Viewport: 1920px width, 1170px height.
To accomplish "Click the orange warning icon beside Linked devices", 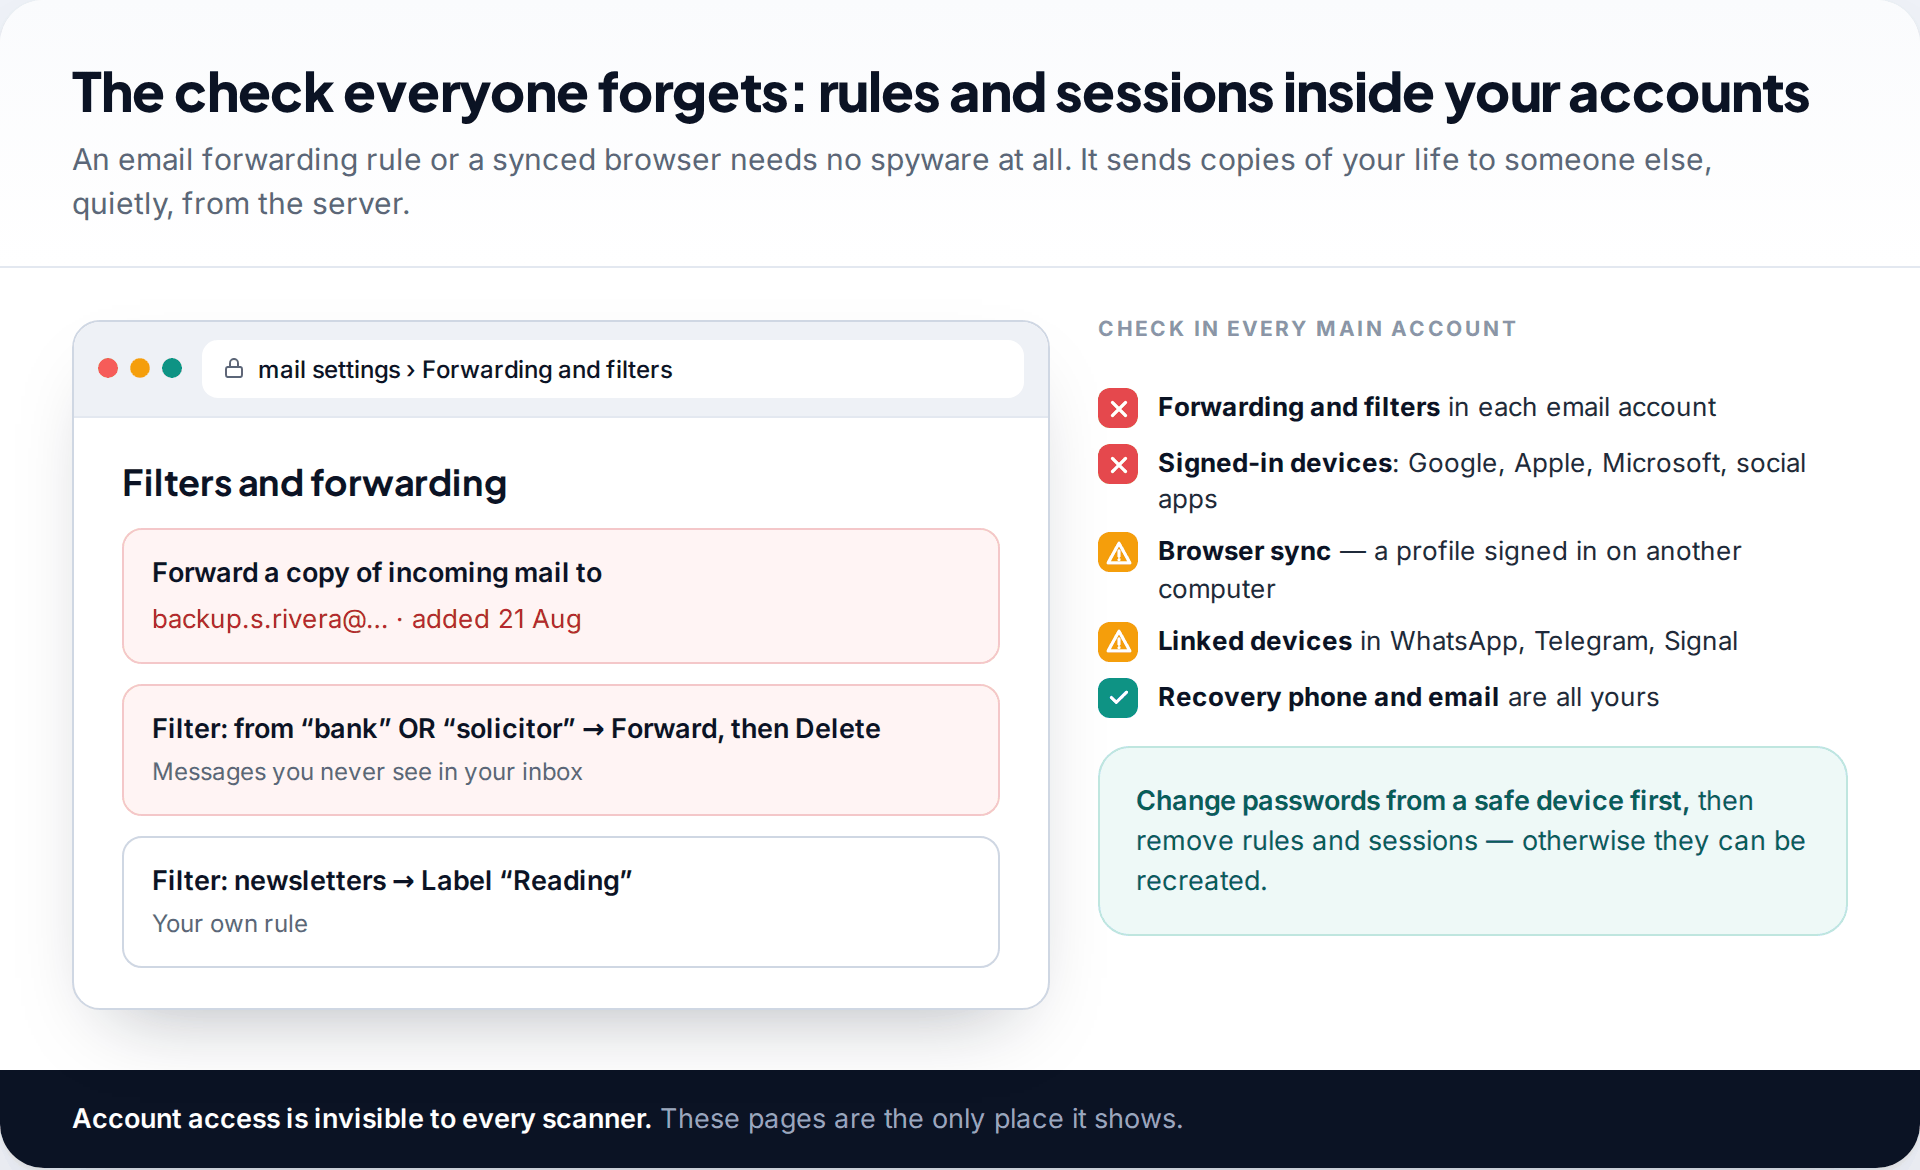I will coord(1118,642).
